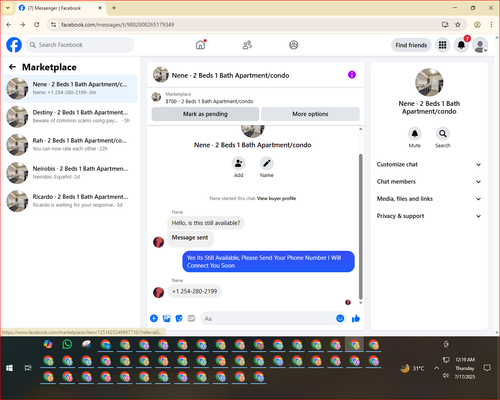Image resolution: width=500 pixels, height=400 pixels.
Task: Attach a photo with the image icon
Action: (166, 318)
